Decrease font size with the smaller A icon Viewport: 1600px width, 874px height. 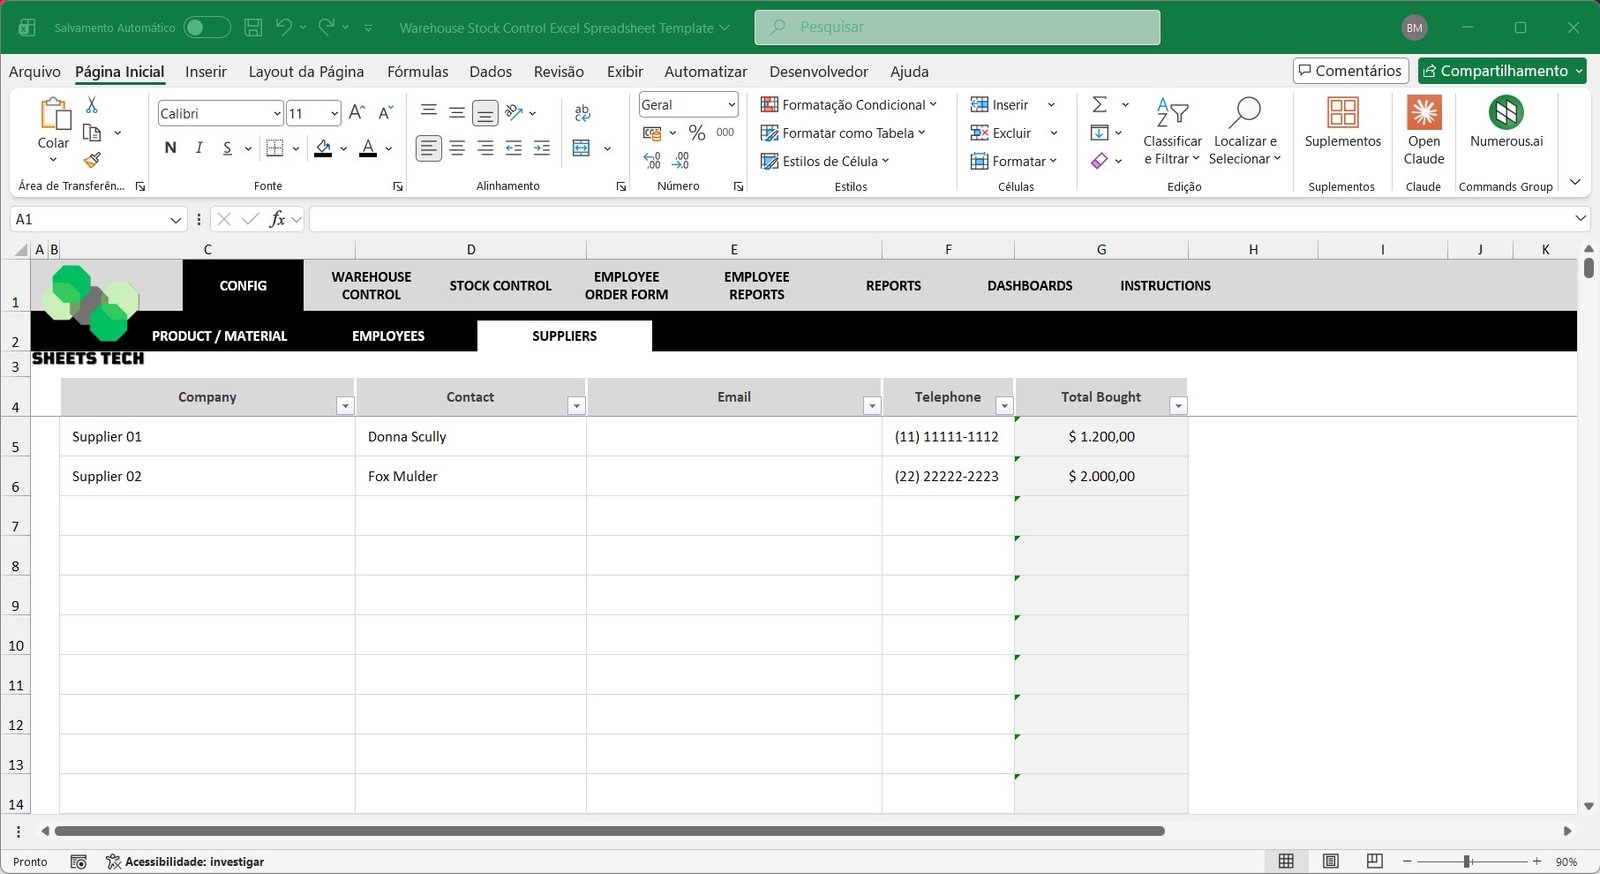pos(386,113)
